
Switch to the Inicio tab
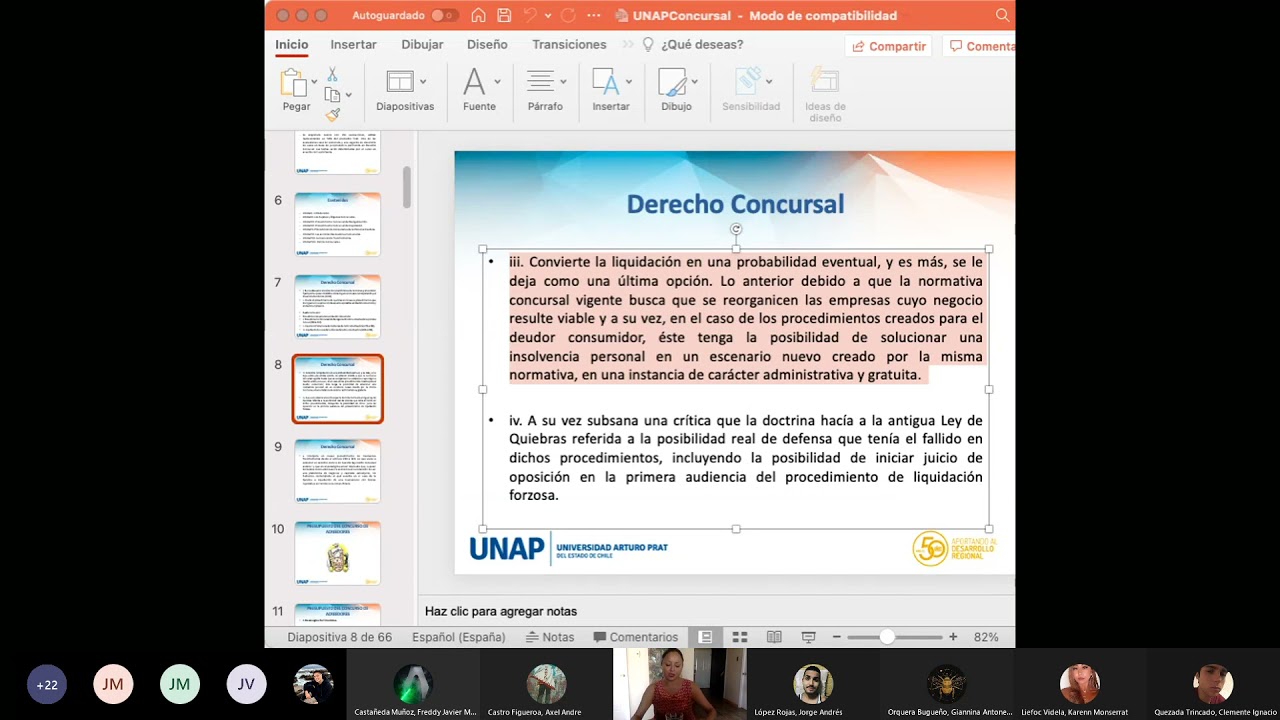point(292,45)
